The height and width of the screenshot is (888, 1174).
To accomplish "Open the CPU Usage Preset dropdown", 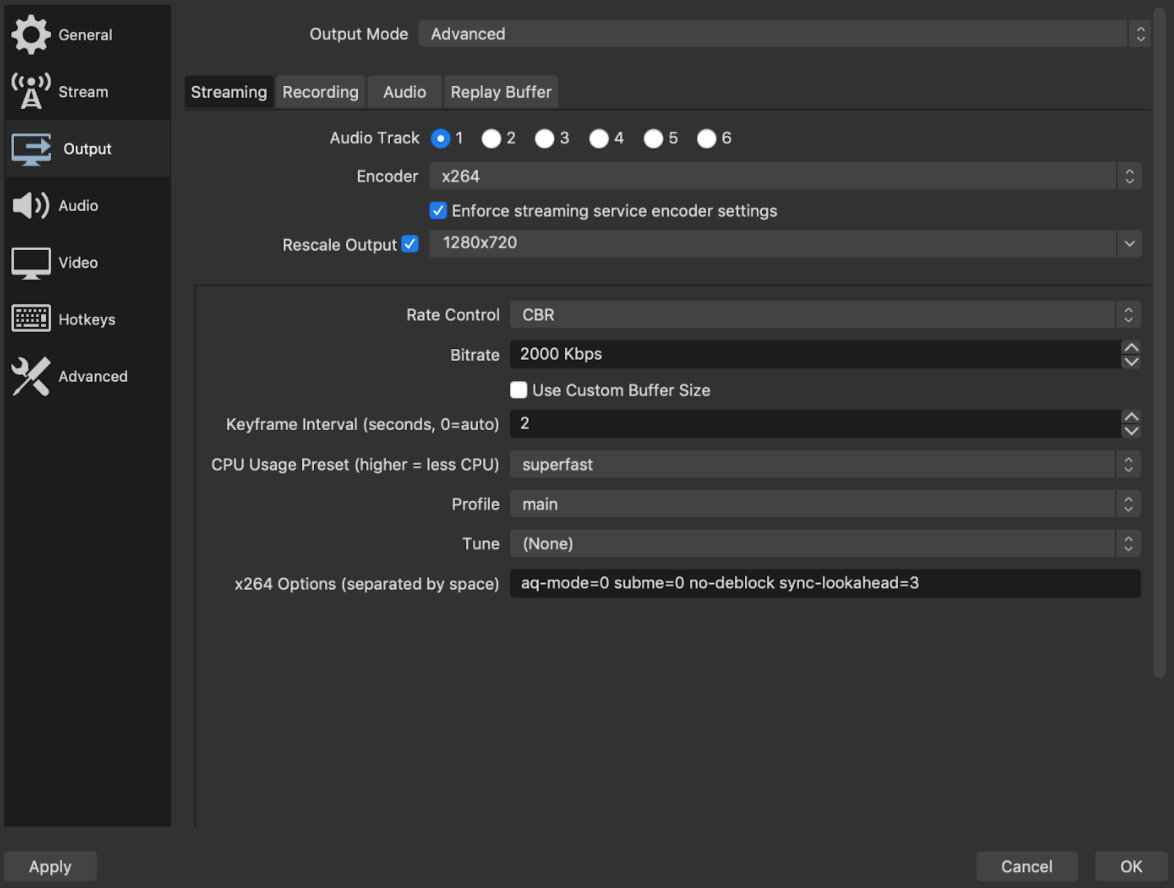I will tap(825, 464).
